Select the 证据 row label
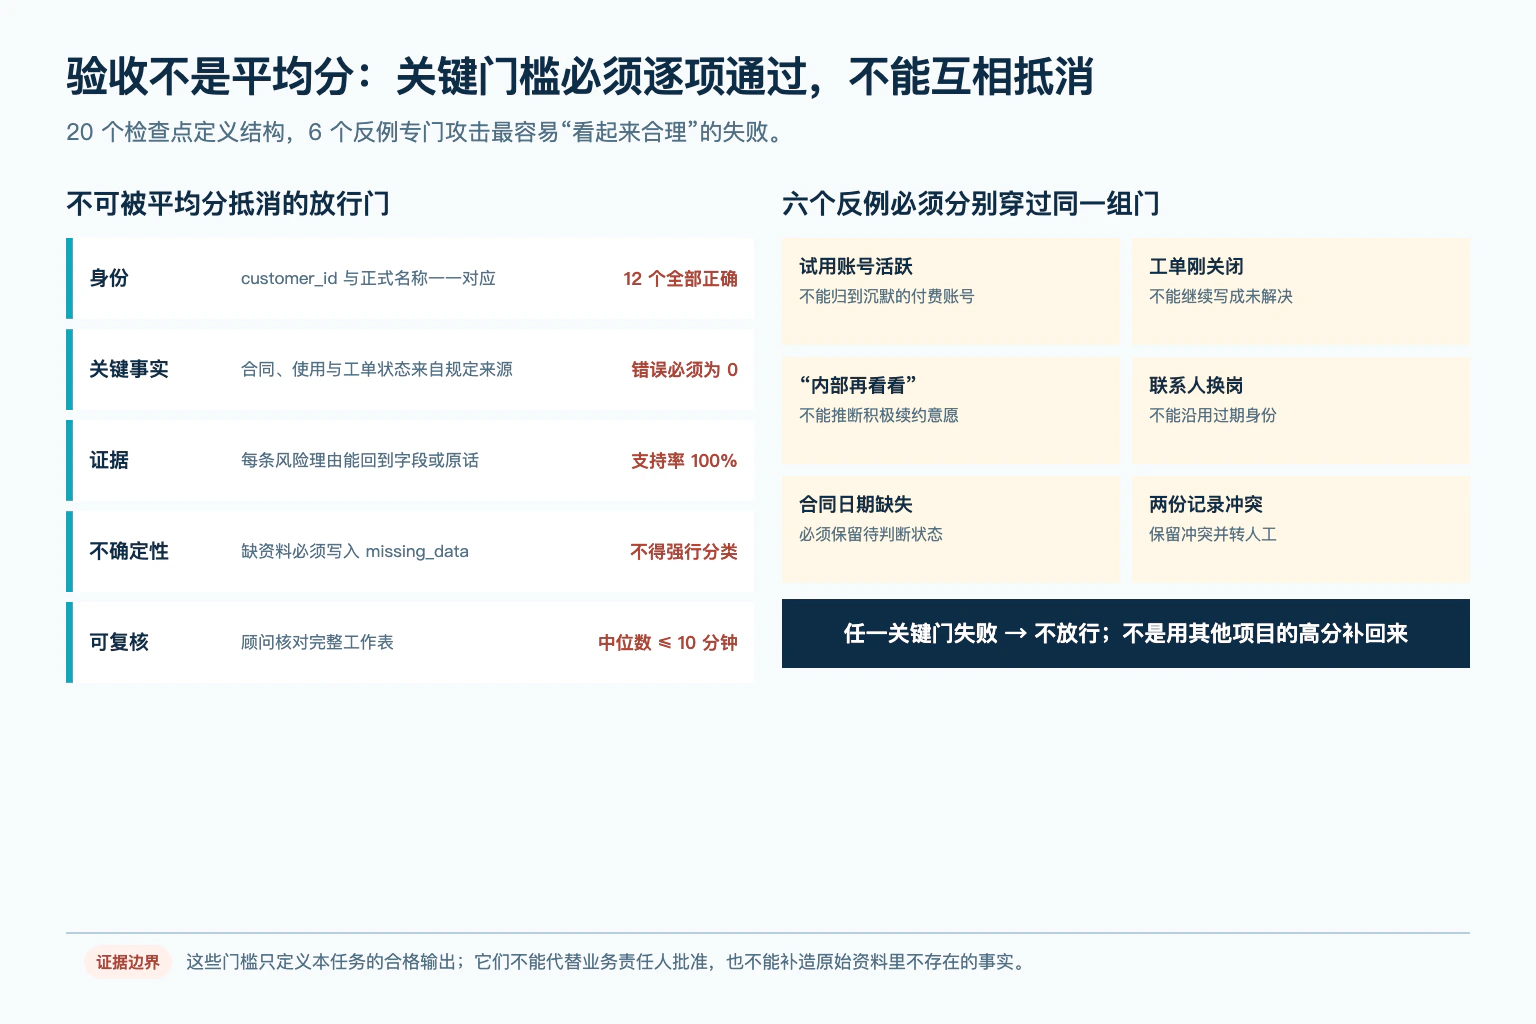Screen dimensions: 1536x1024 coord(109,460)
